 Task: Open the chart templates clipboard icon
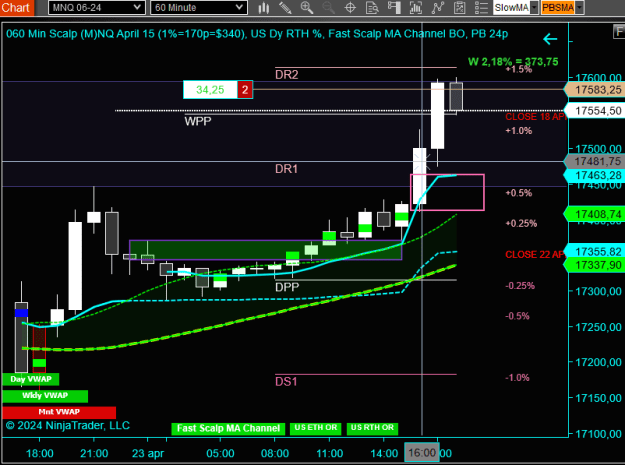pos(460,8)
